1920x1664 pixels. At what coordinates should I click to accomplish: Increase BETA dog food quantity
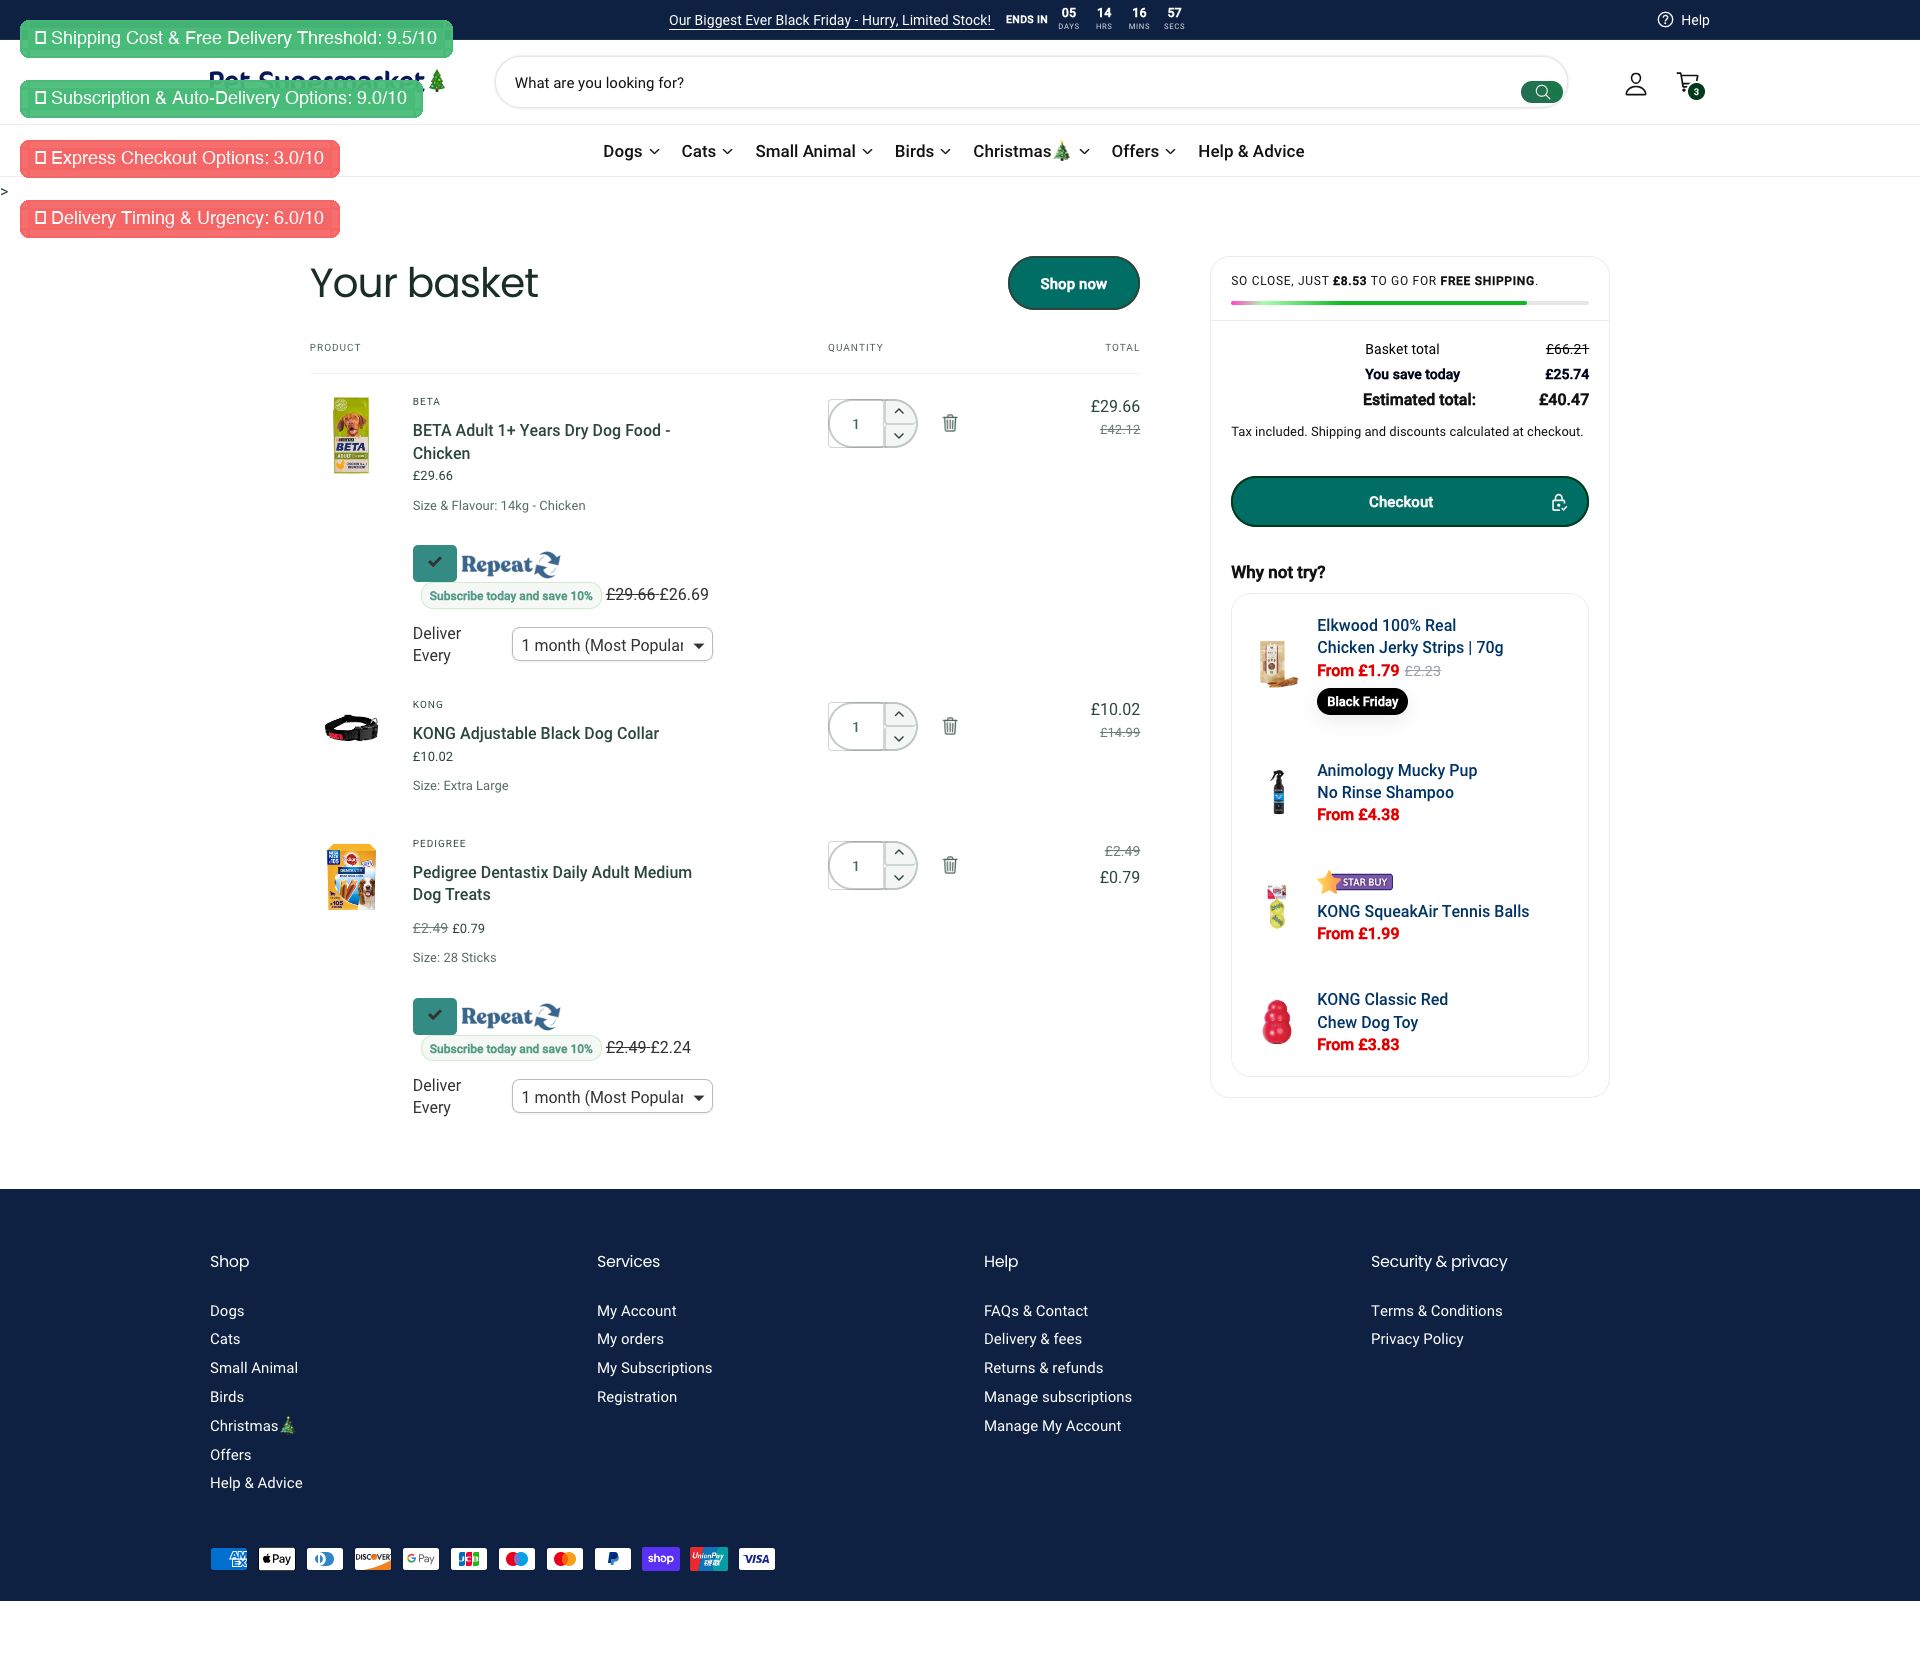point(899,411)
